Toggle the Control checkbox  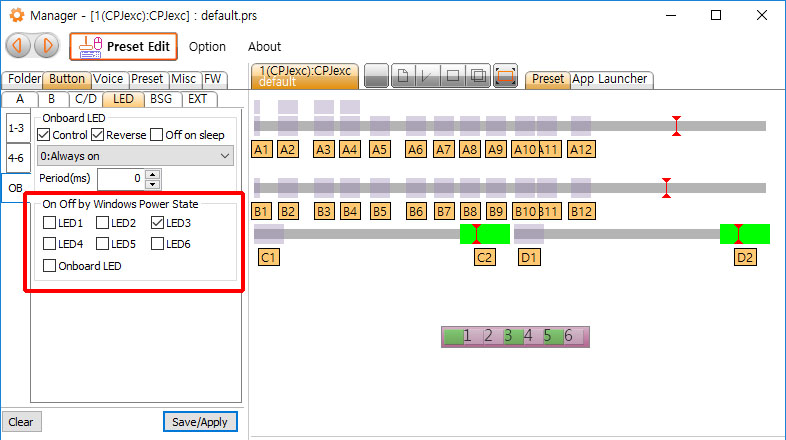click(x=44, y=135)
